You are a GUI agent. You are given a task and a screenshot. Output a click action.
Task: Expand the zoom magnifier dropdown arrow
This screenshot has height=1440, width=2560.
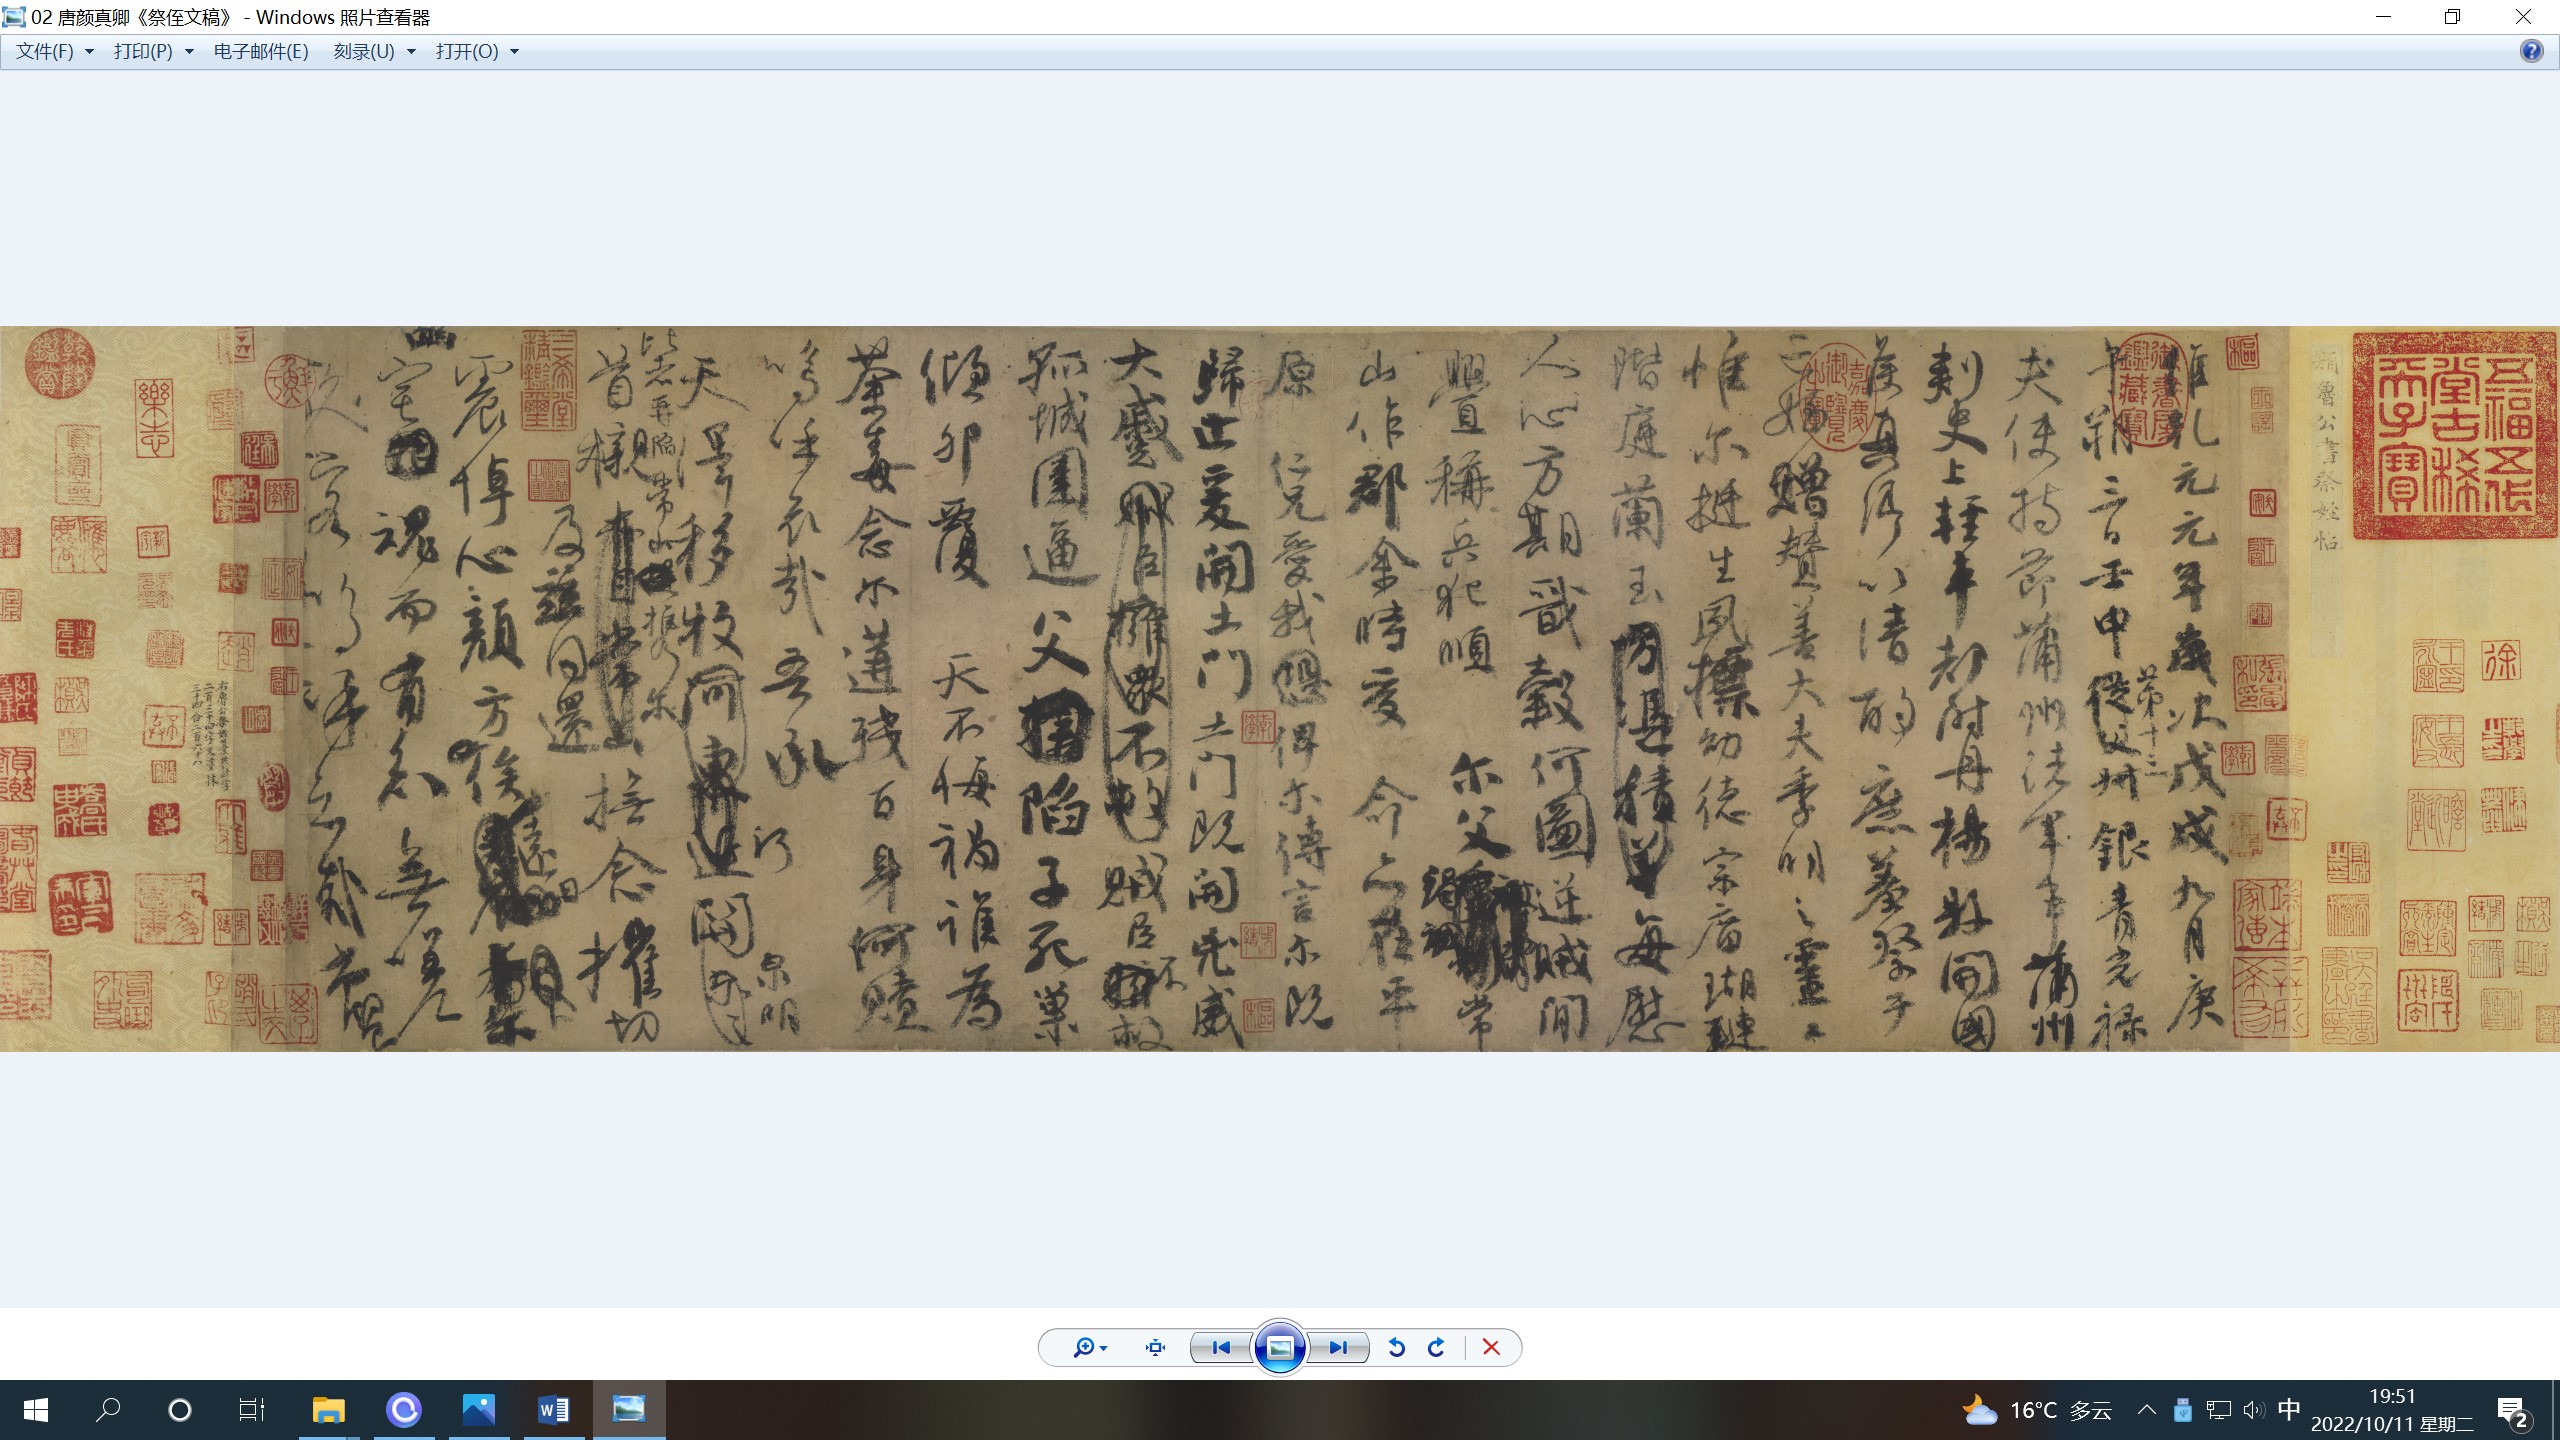(1104, 1349)
